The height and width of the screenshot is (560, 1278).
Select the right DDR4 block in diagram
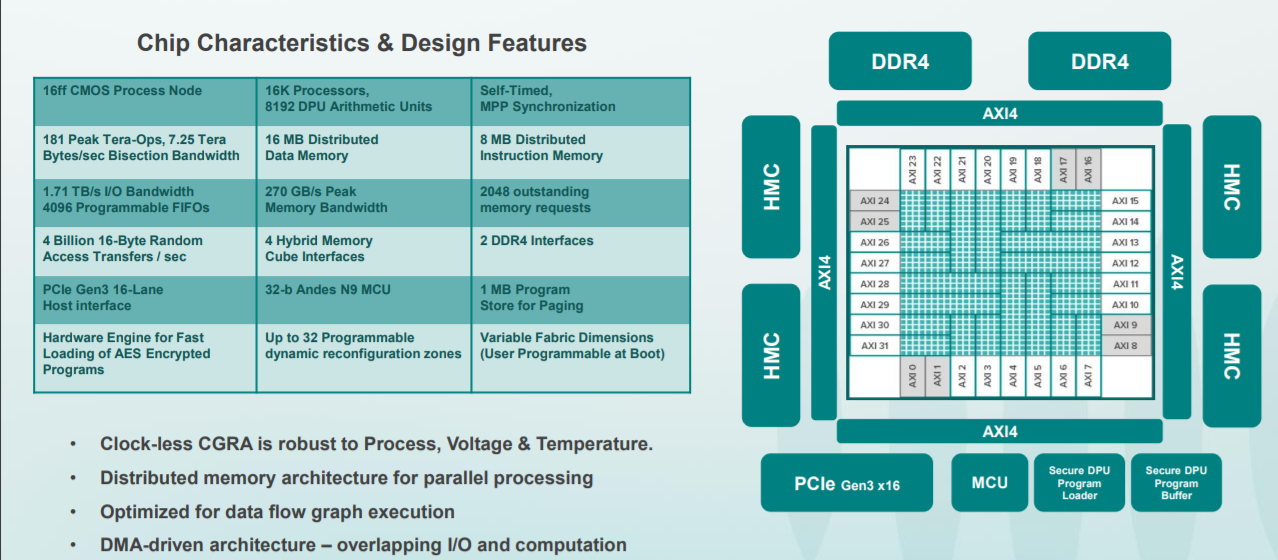(x=1100, y=61)
